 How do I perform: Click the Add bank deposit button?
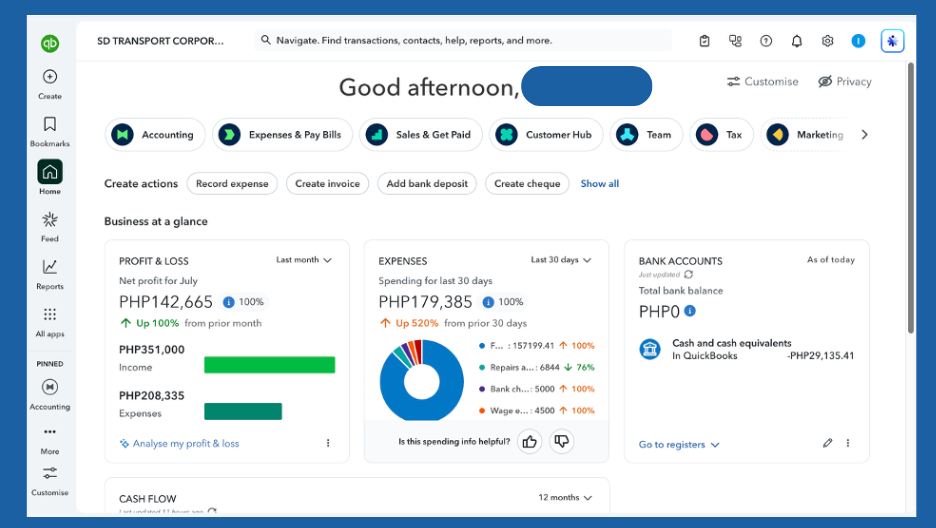tap(427, 184)
